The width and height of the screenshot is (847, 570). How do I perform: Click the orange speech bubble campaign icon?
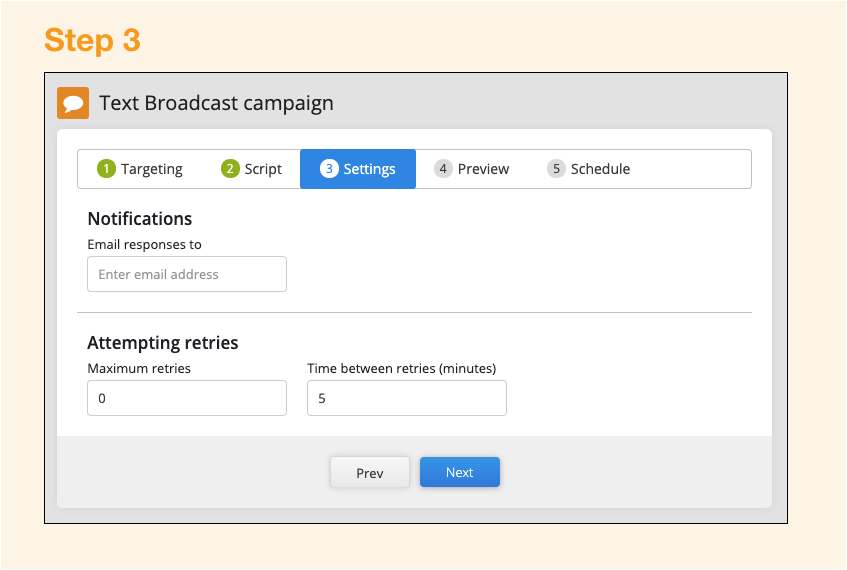[73, 103]
